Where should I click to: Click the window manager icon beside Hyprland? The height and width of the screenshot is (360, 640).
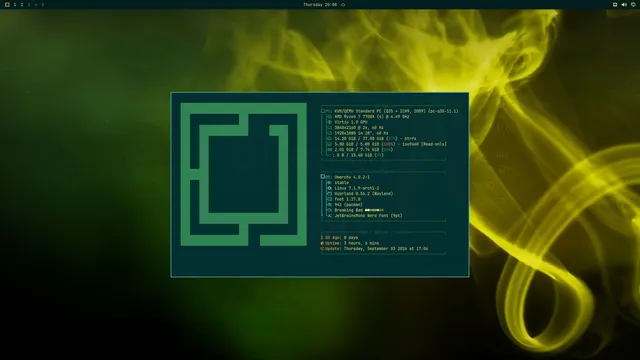click(x=330, y=193)
